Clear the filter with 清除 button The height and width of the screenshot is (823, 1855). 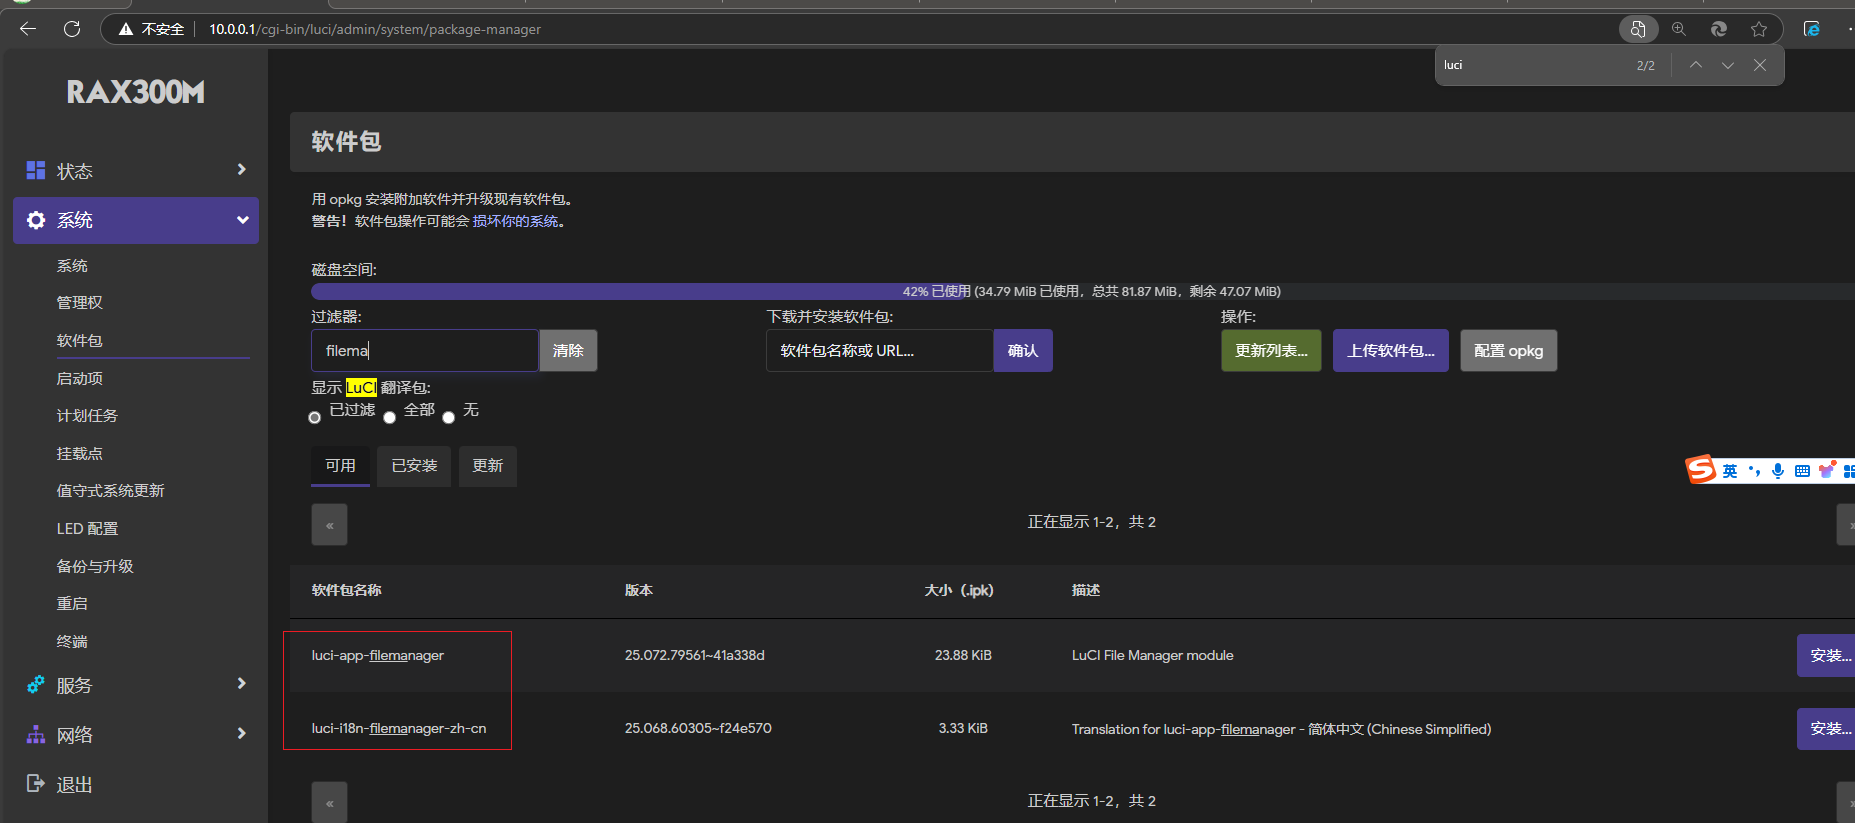point(568,351)
